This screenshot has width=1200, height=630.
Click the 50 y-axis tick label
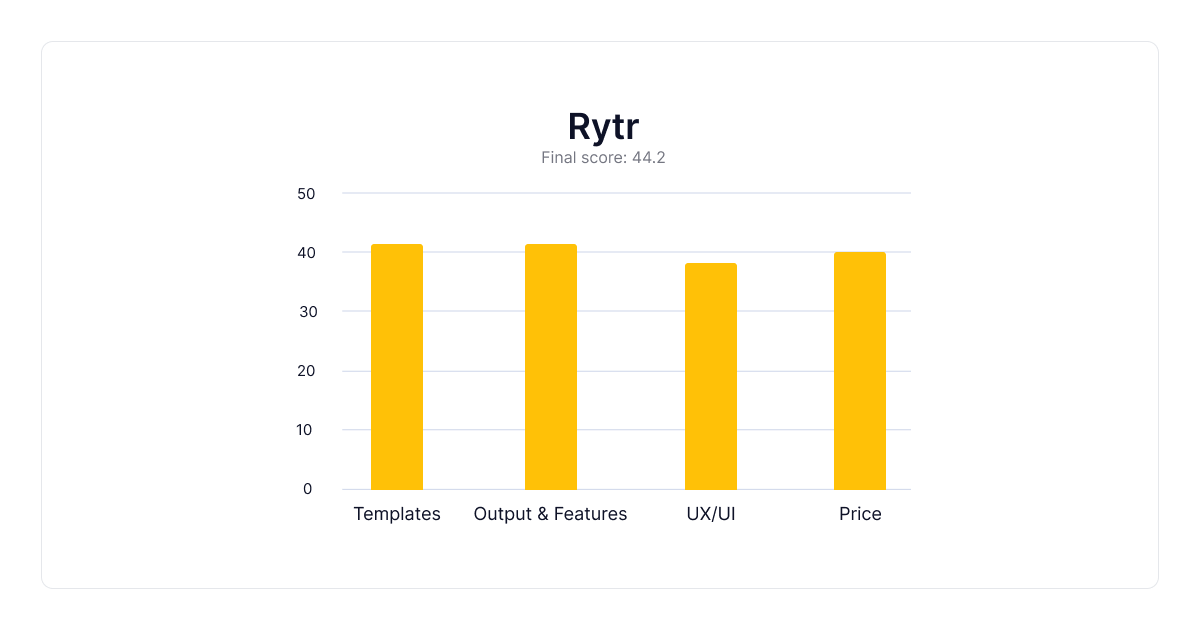tap(306, 194)
